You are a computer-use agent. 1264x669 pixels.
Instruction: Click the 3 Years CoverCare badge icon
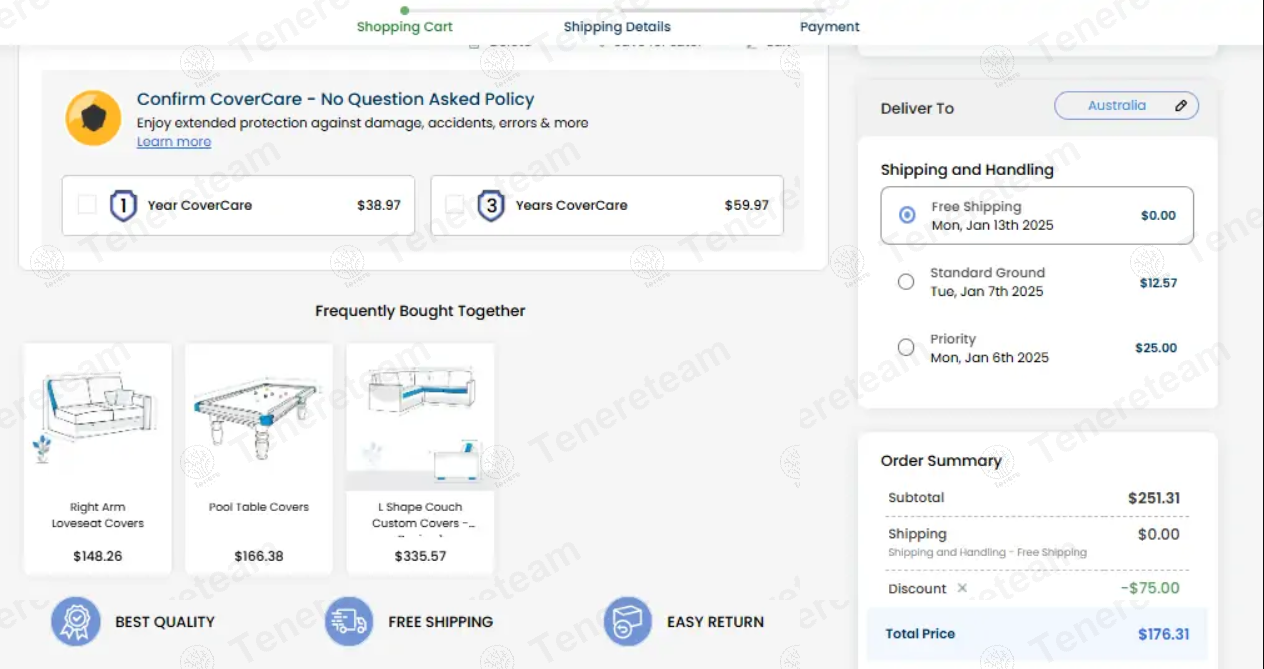pos(490,206)
